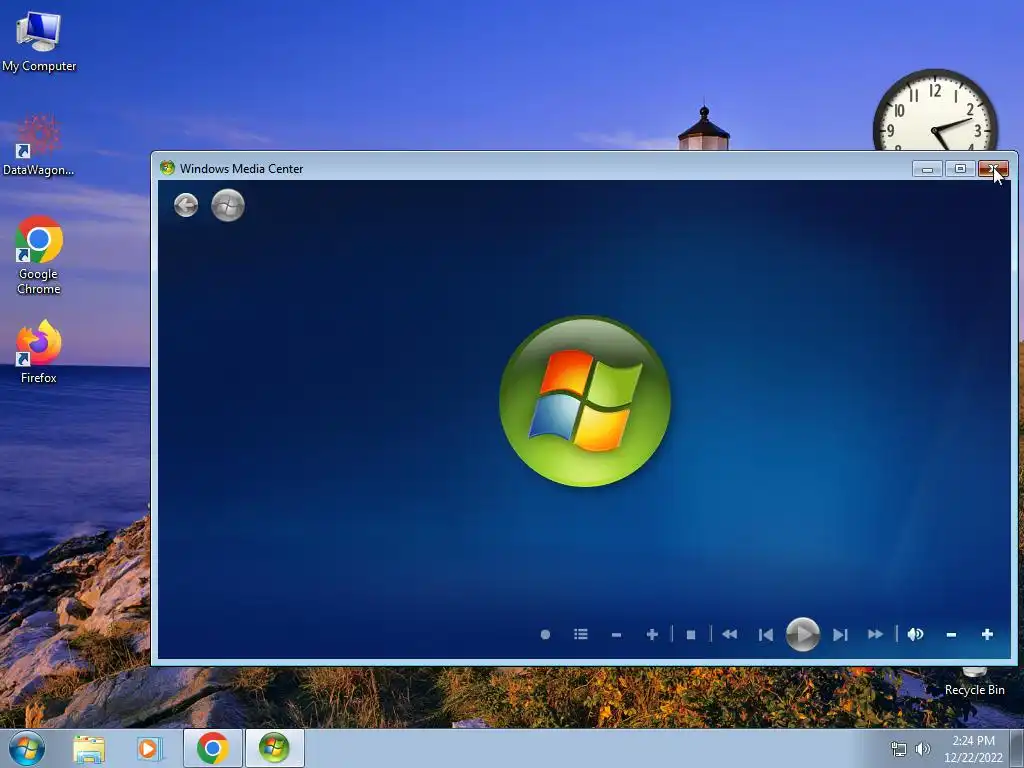
Task: Click the taskbar clock showing 2:24 PM
Action: pos(973,748)
